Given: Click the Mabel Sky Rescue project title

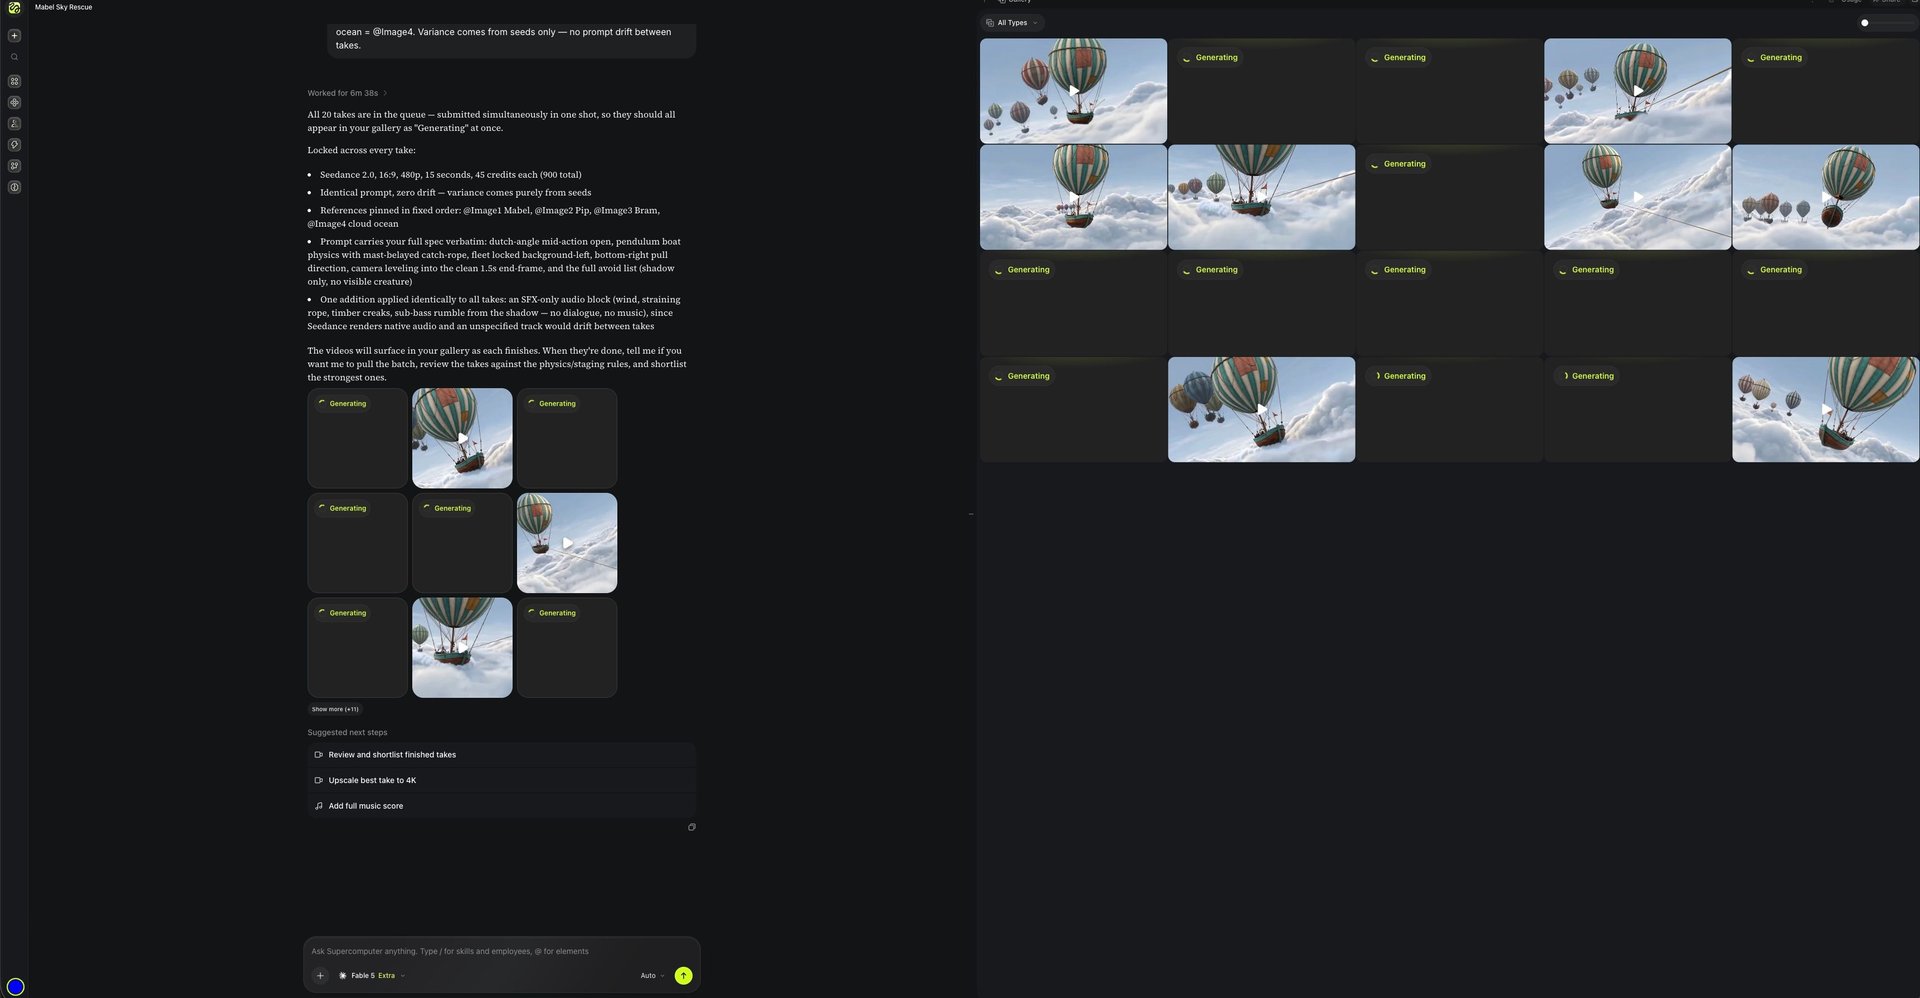Looking at the screenshot, I should click(63, 7).
